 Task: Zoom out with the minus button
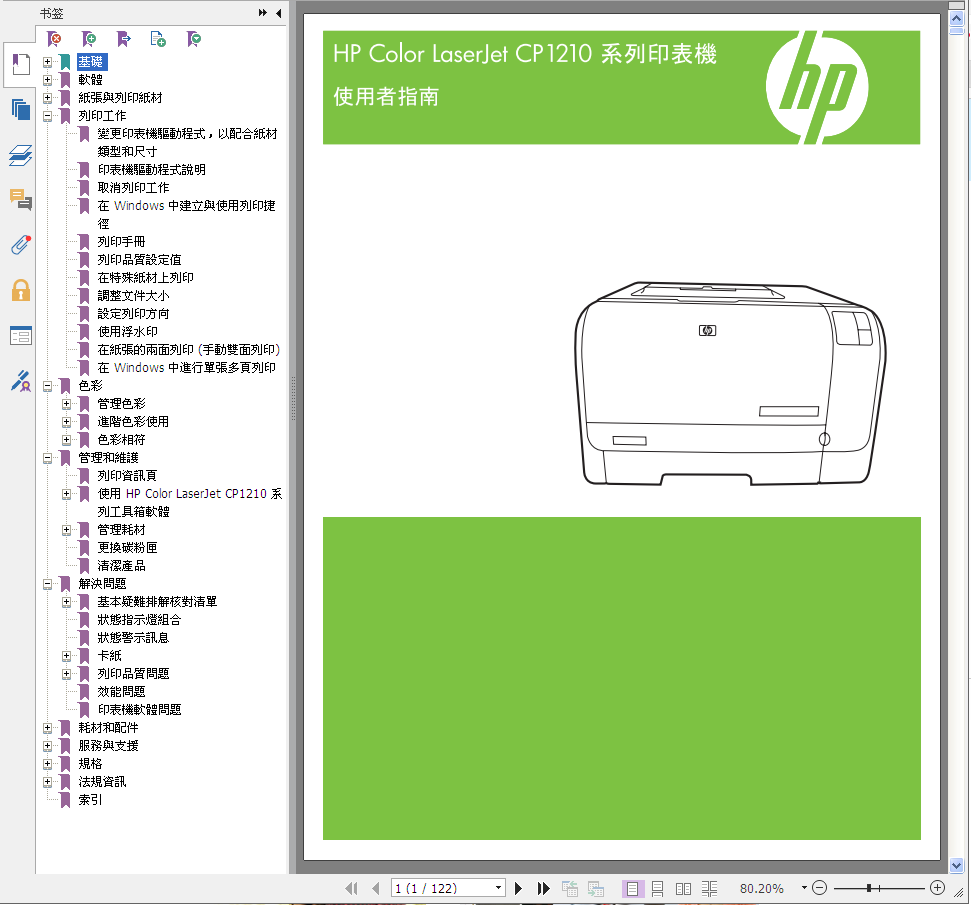(819, 888)
